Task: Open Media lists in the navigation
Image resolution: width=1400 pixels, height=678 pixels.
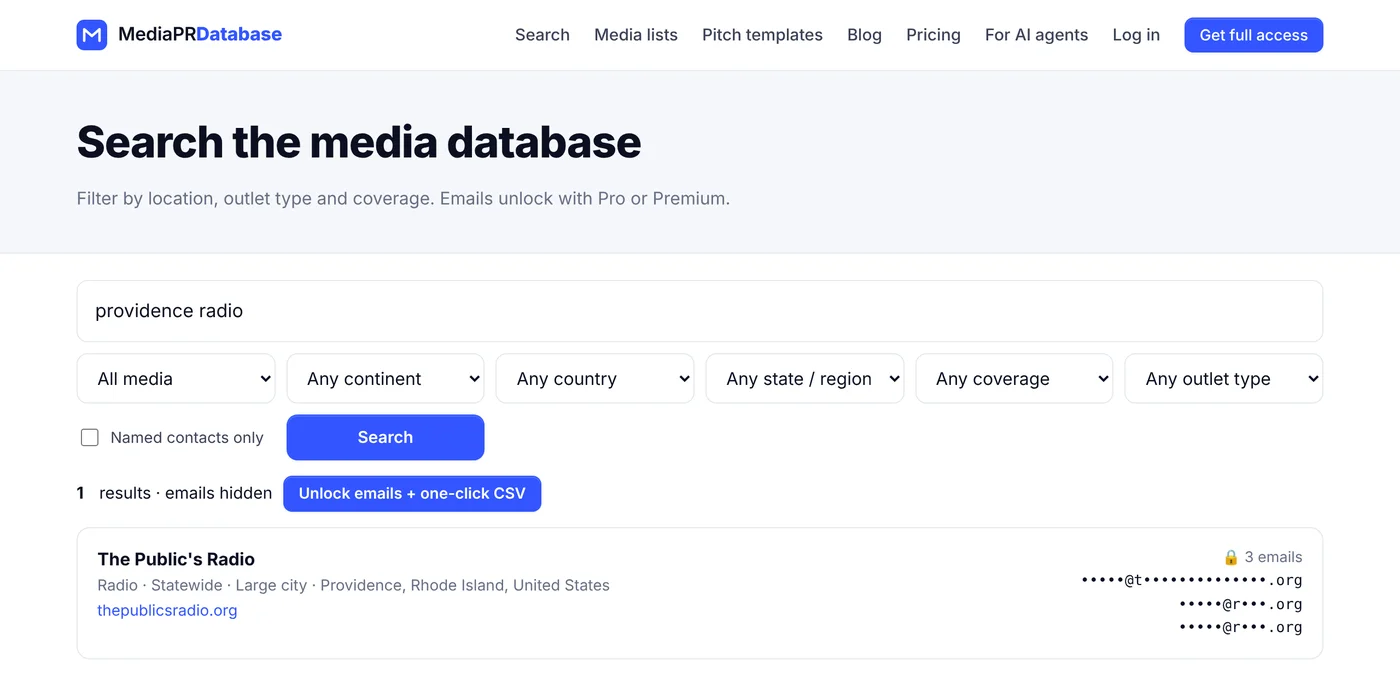Action: click(x=636, y=35)
